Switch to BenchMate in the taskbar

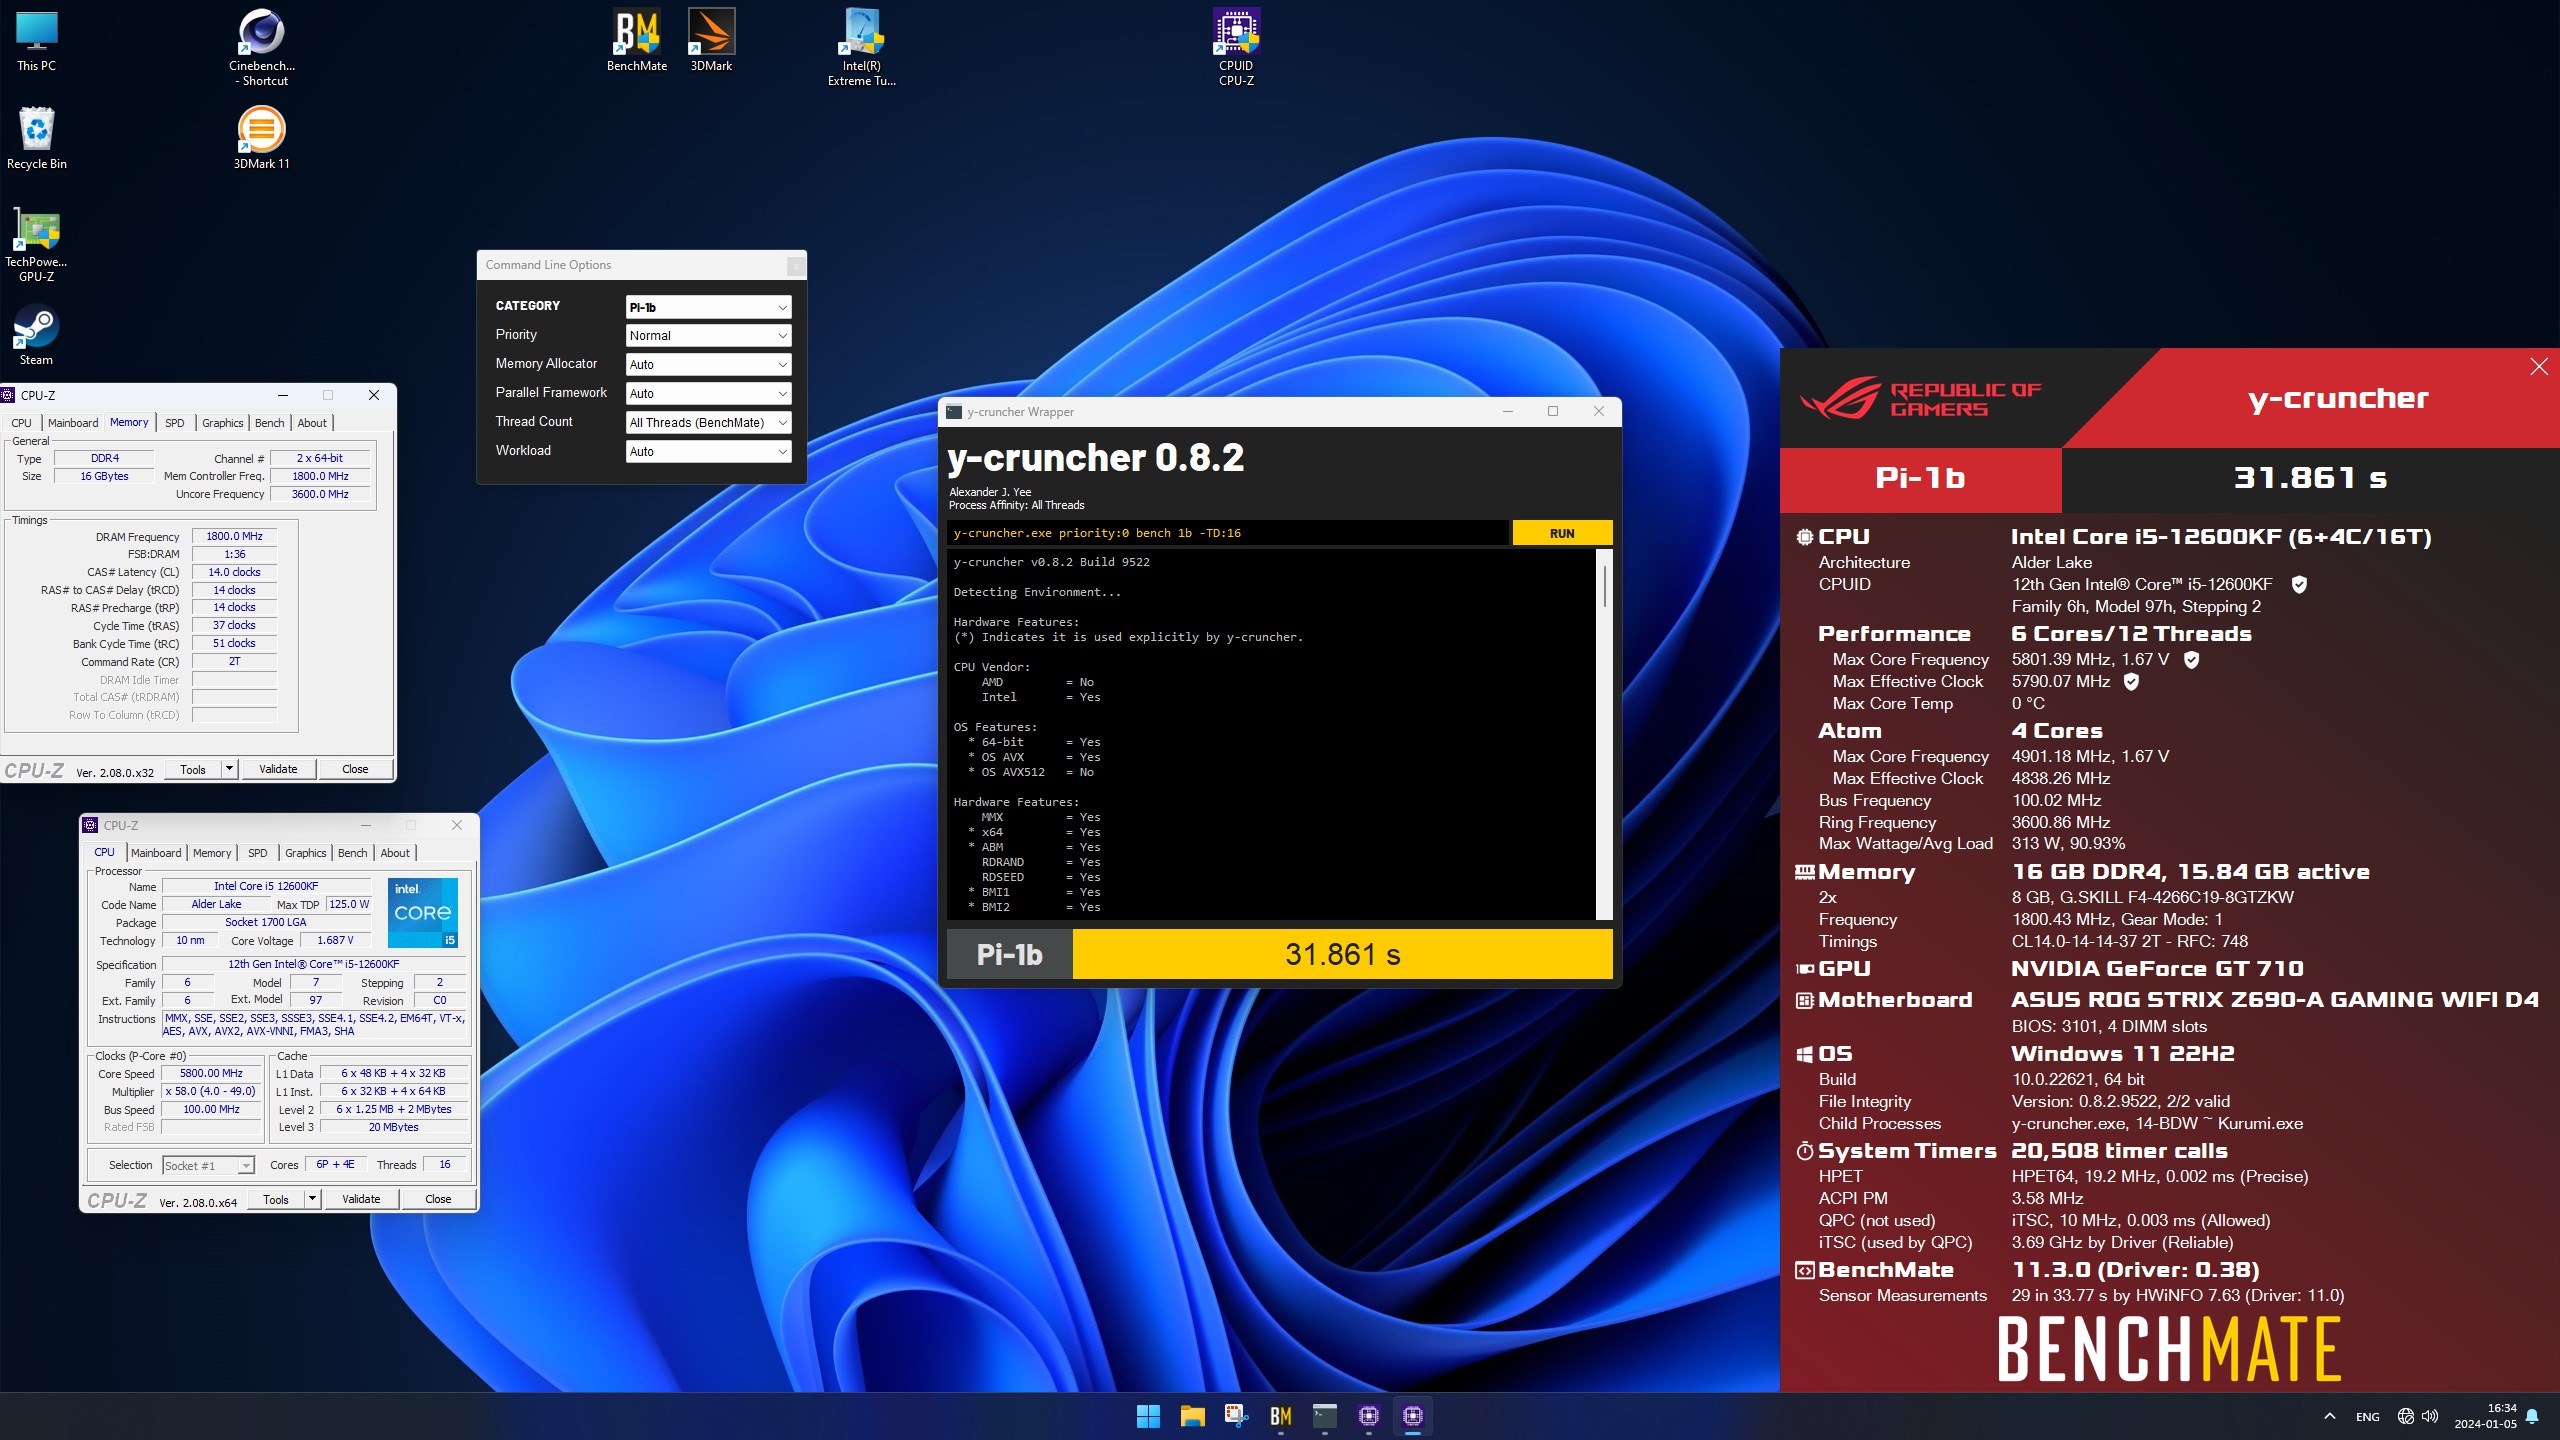tap(1281, 1416)
